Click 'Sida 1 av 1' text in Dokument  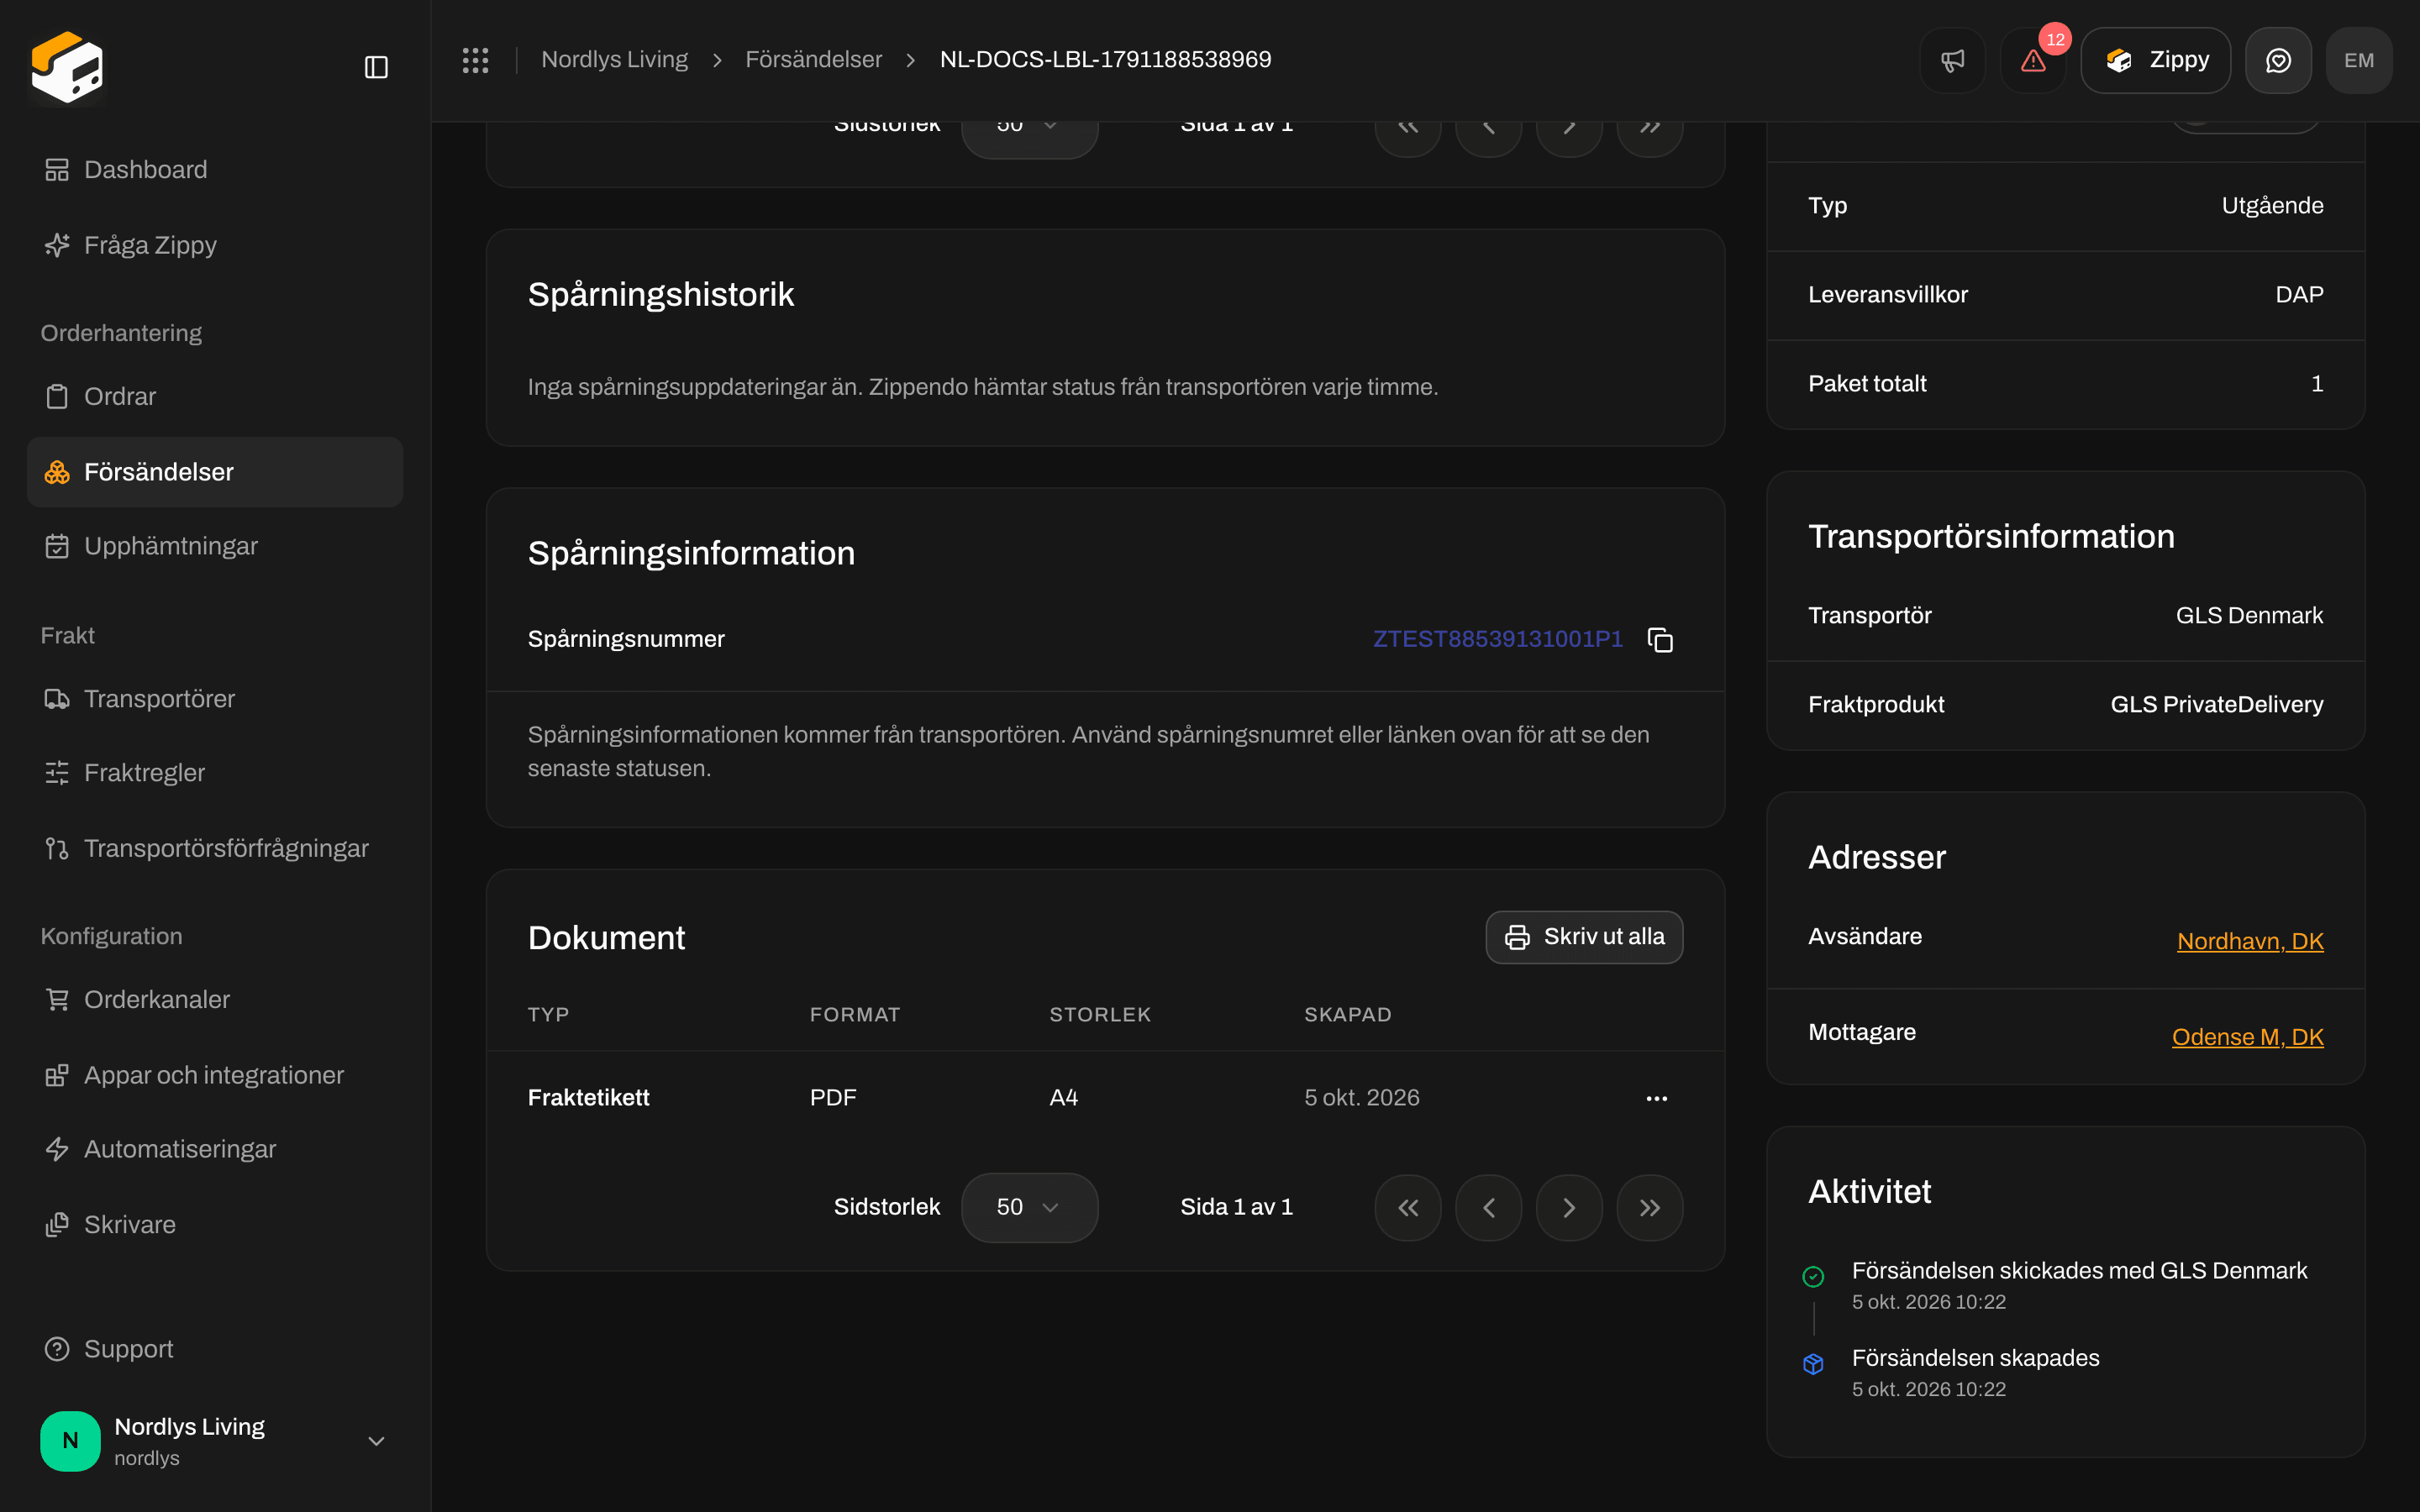1236,1208
